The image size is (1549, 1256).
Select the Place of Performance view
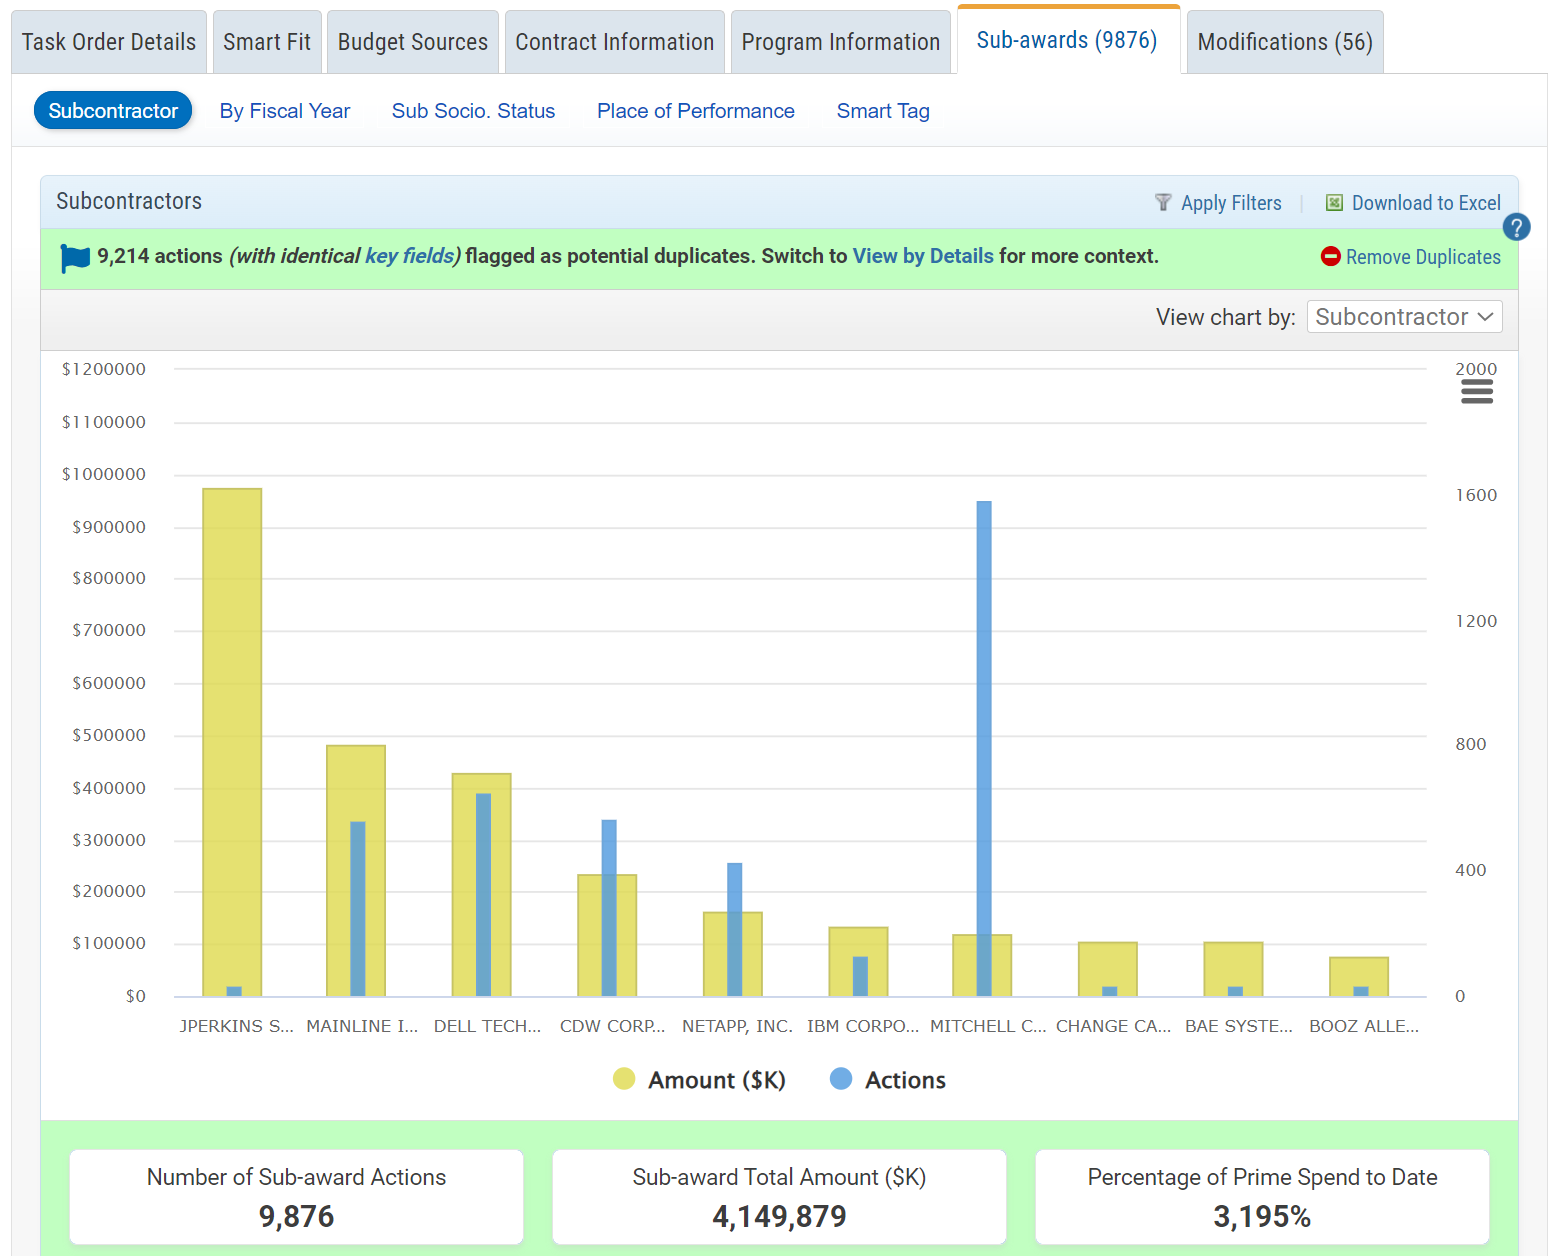click(695, 111)
